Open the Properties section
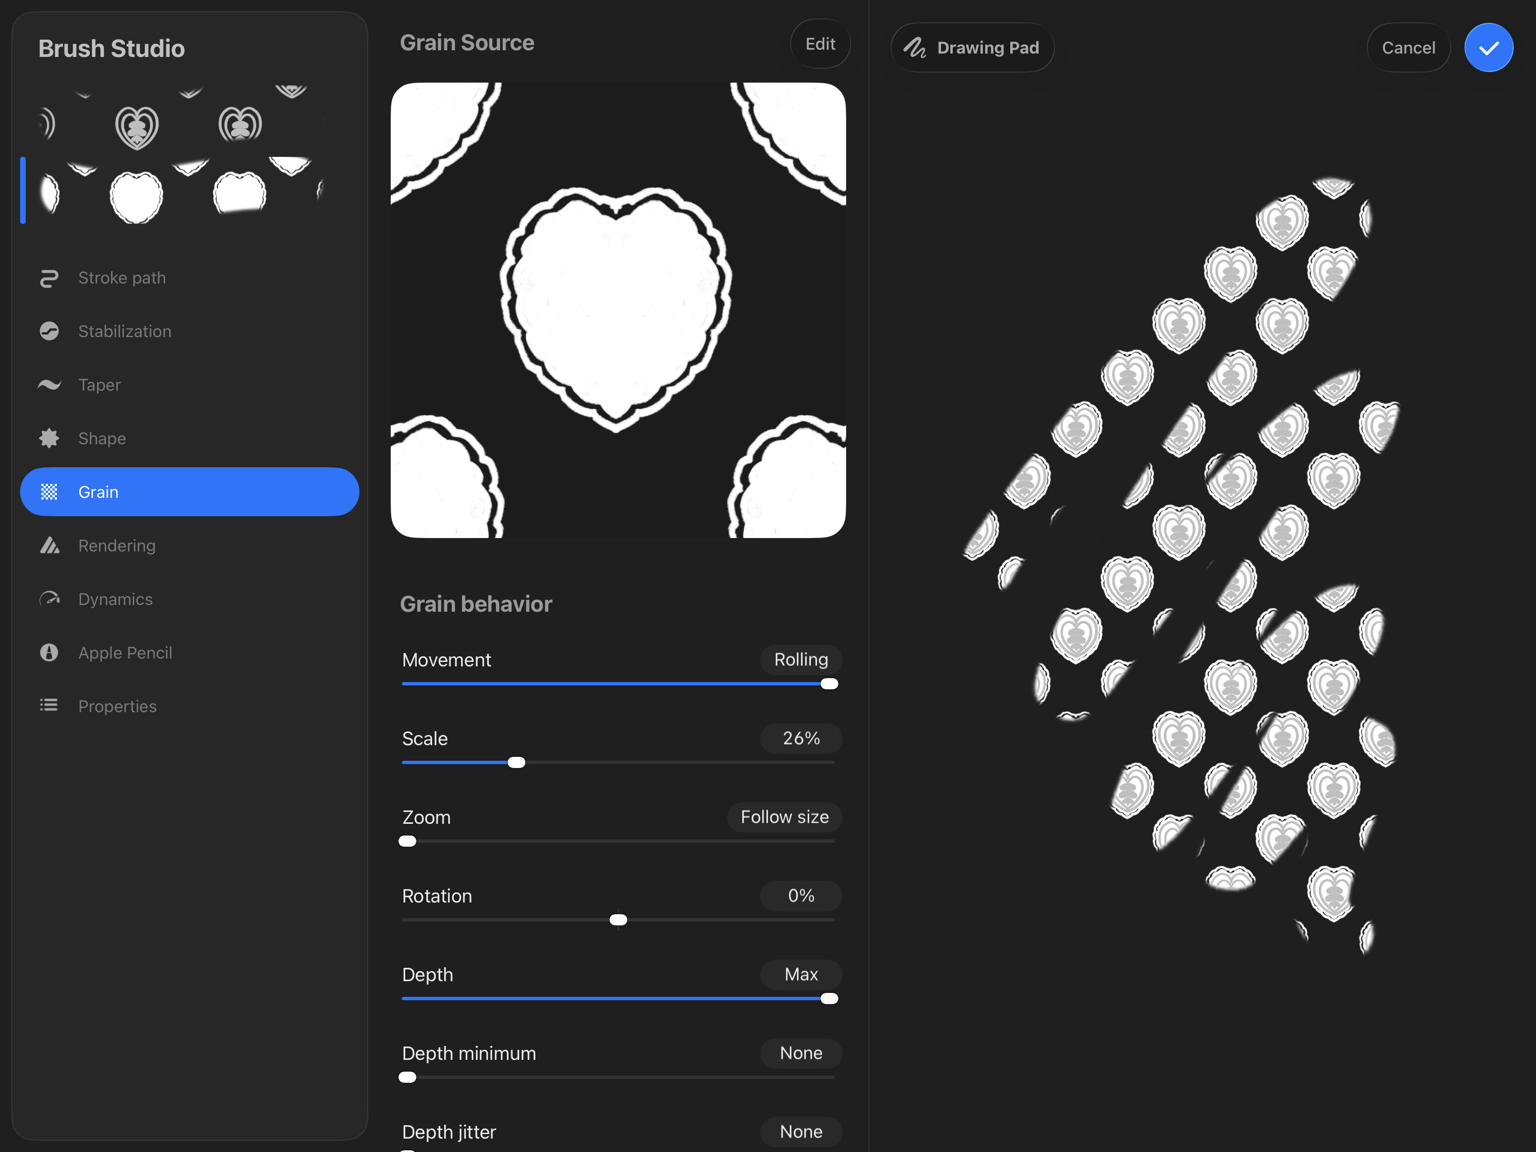Screen dimensions: 1536x1152 pos(190,706)
